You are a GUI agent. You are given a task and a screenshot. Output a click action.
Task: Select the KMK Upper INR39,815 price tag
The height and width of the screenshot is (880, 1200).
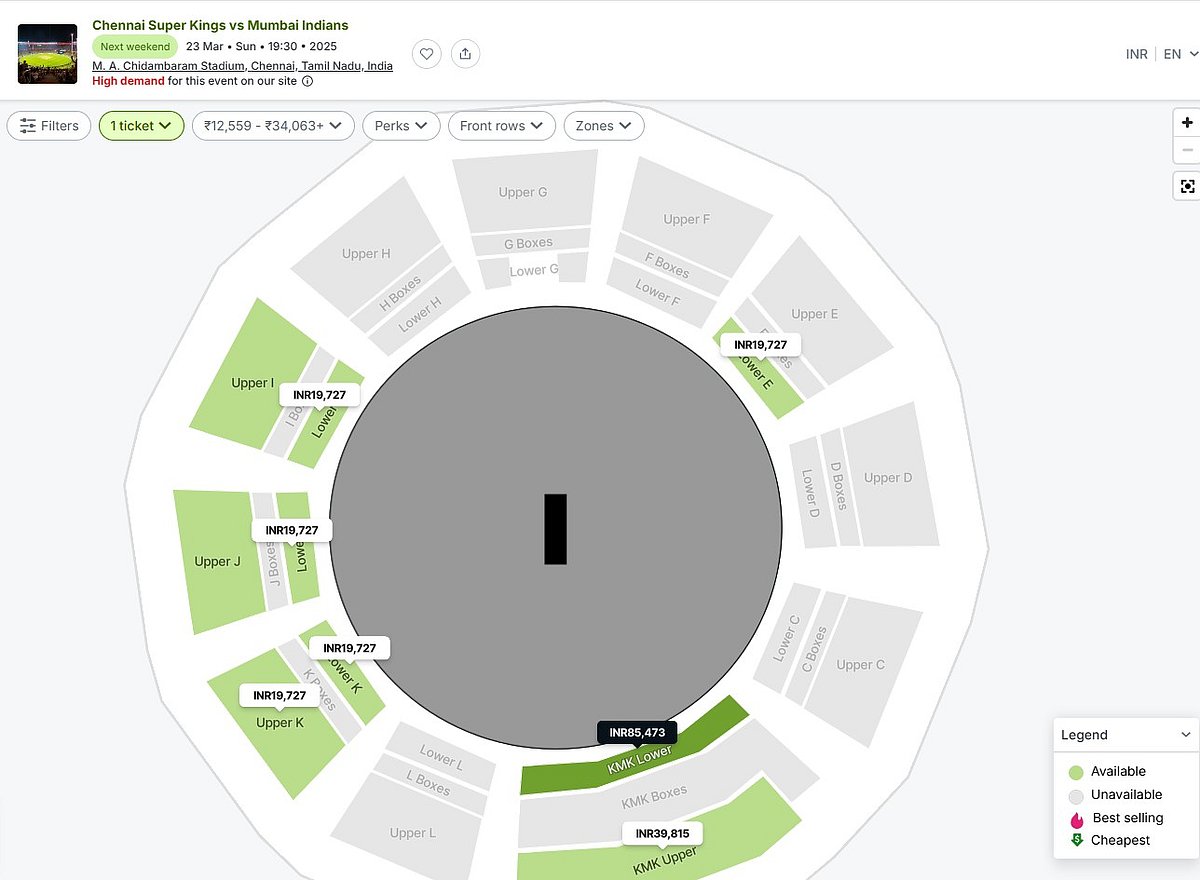pos(662,834)
